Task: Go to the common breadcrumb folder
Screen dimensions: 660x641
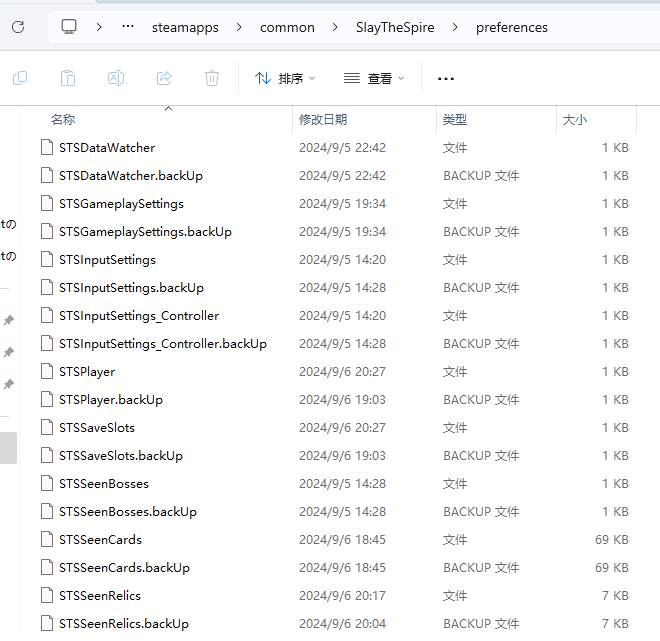Action: pos(287,28)
